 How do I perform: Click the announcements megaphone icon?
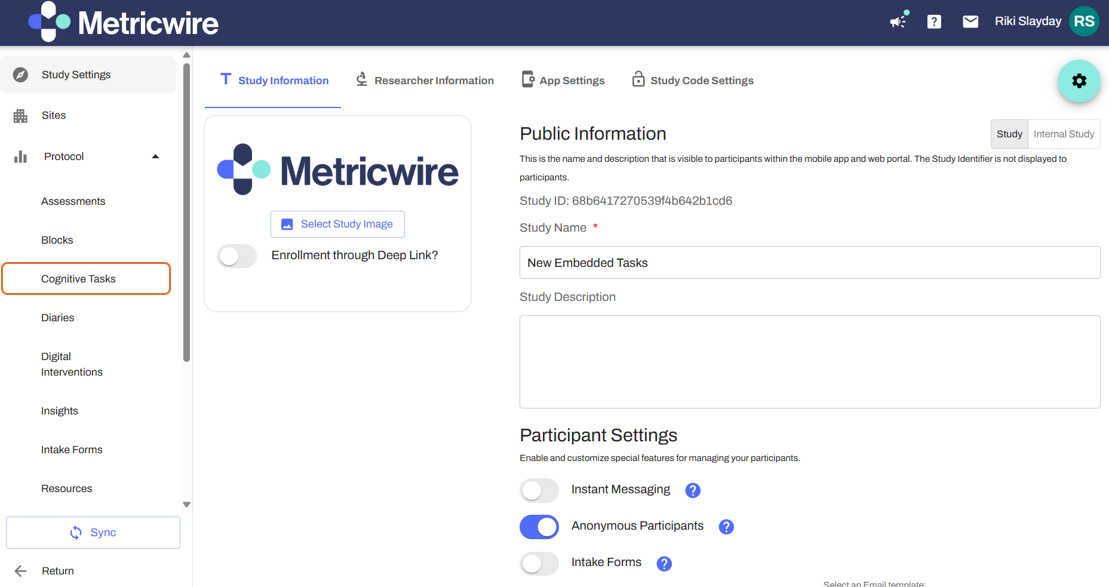point(898,21)
